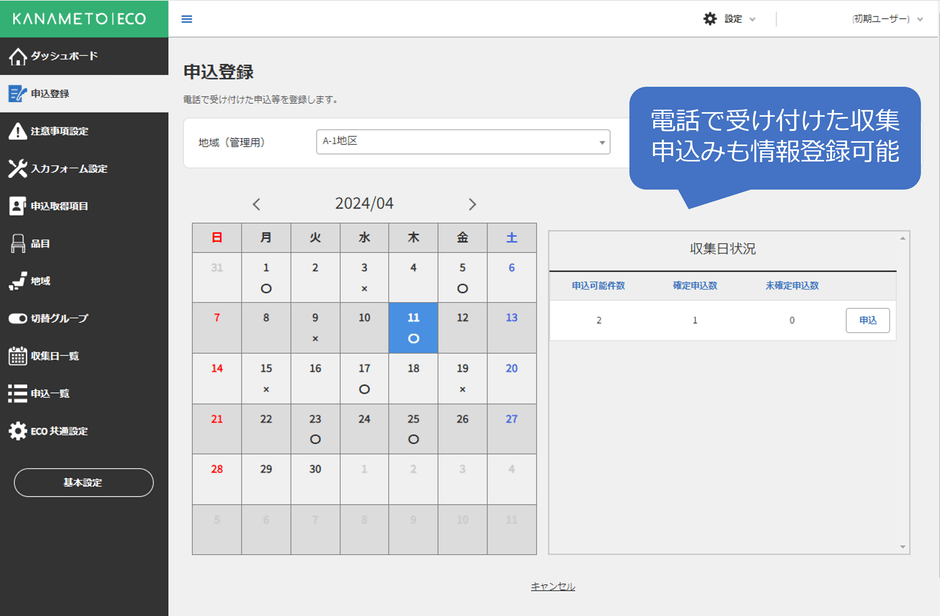This screenshot has width=940, height=616.
Task: Go to previous month in calendar
Action: (257, 204)
